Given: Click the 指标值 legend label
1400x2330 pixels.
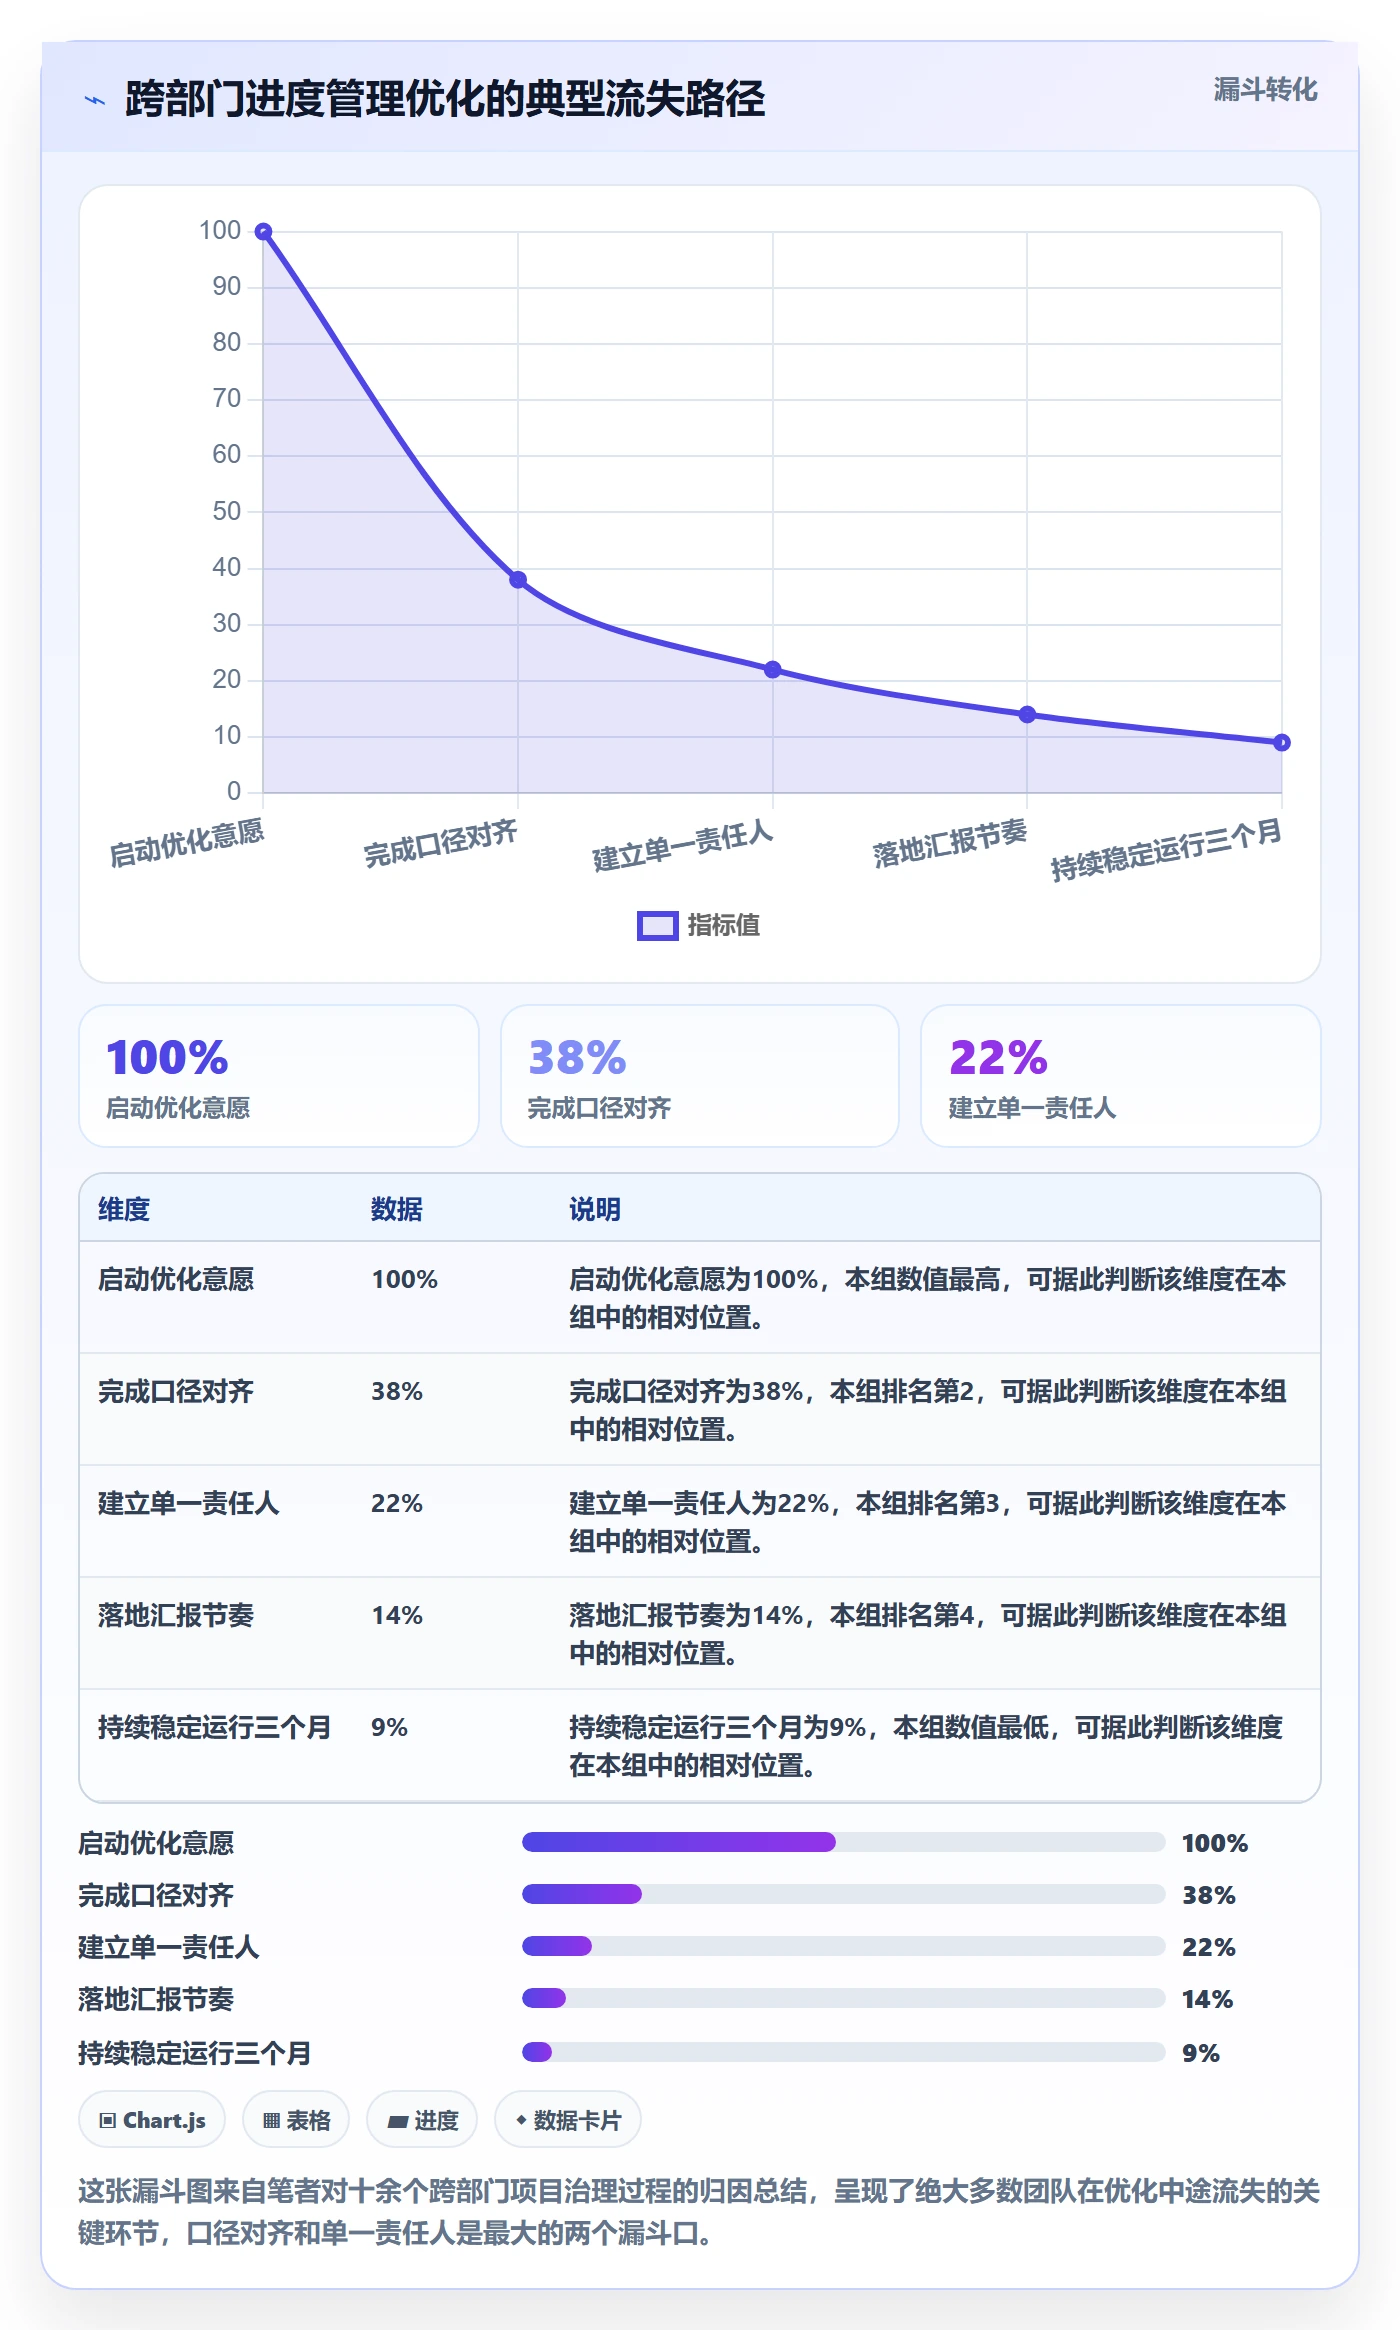Looking at the screenshot, I should [x=724, y=926].
